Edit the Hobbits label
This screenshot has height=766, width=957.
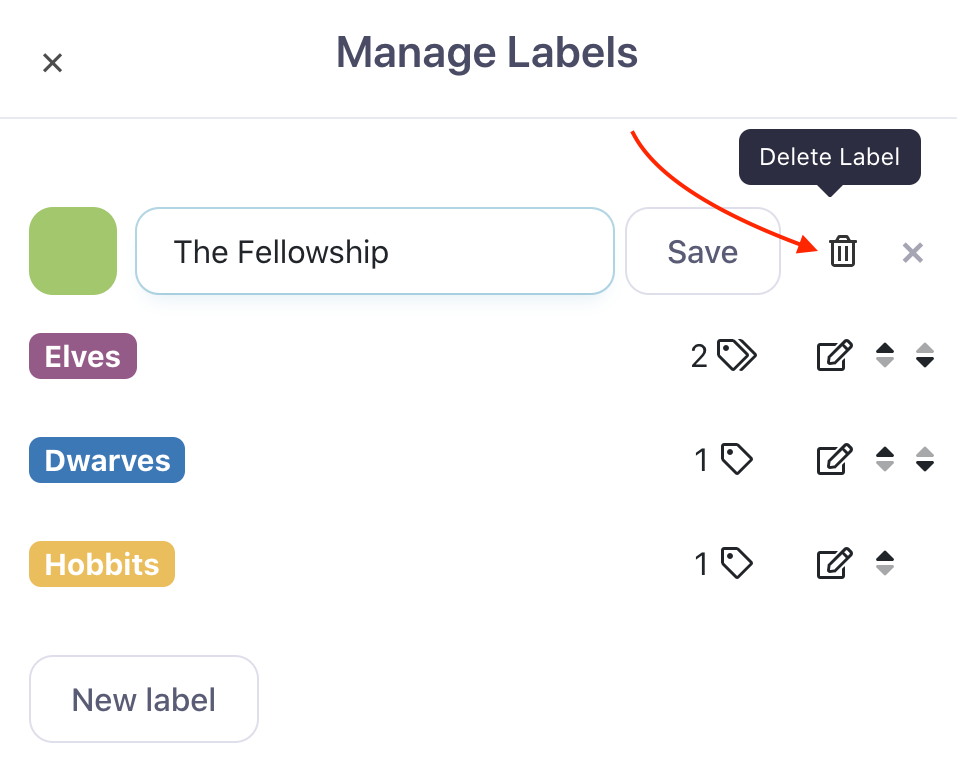[835, 564]
